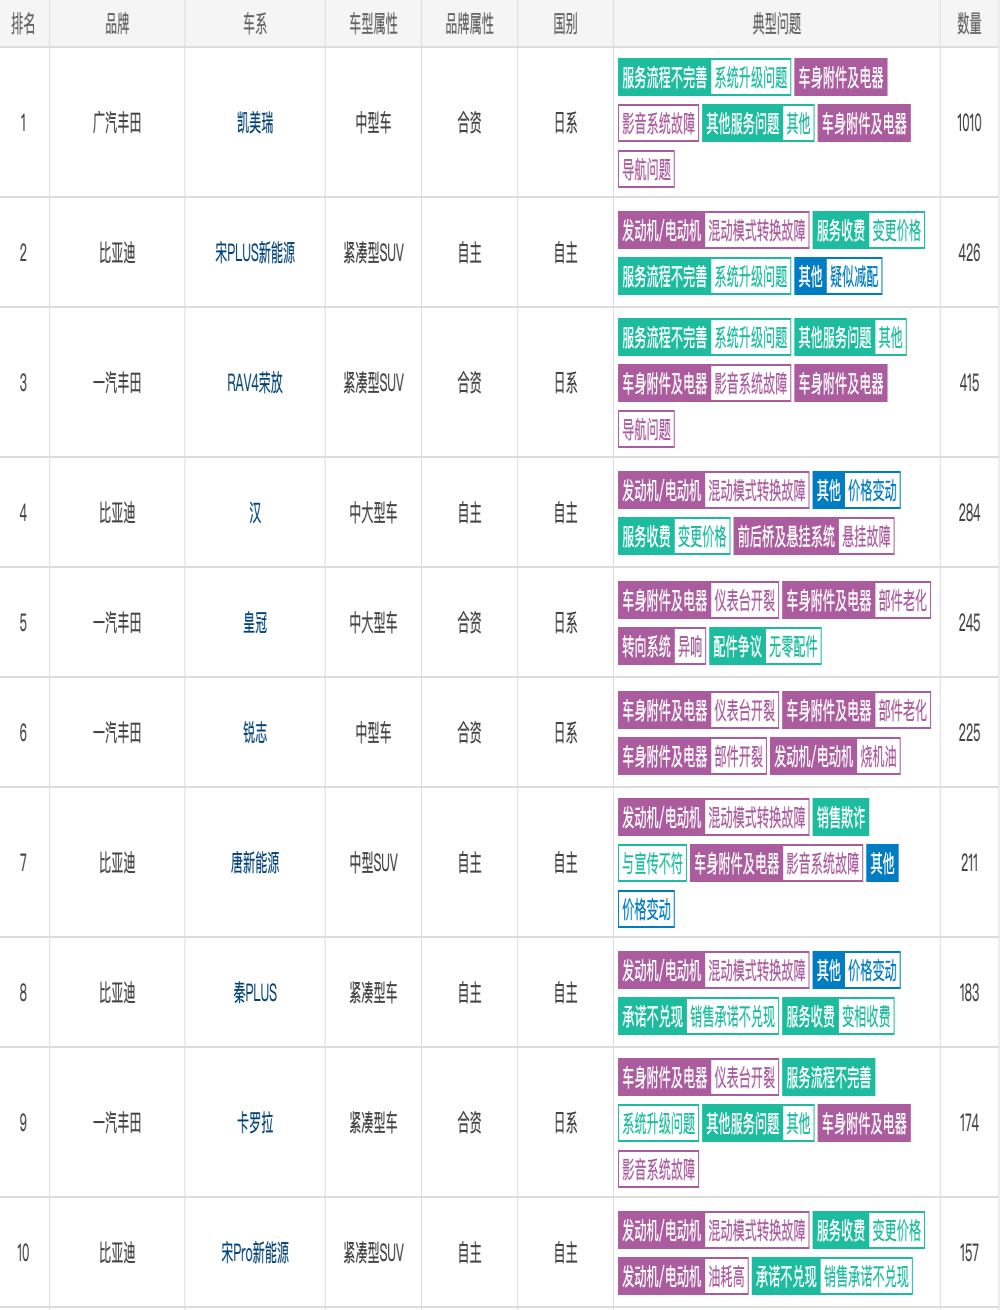
Task: Select the 烧机油 tag in 锐志 row
Action: (x=879, y=757)
